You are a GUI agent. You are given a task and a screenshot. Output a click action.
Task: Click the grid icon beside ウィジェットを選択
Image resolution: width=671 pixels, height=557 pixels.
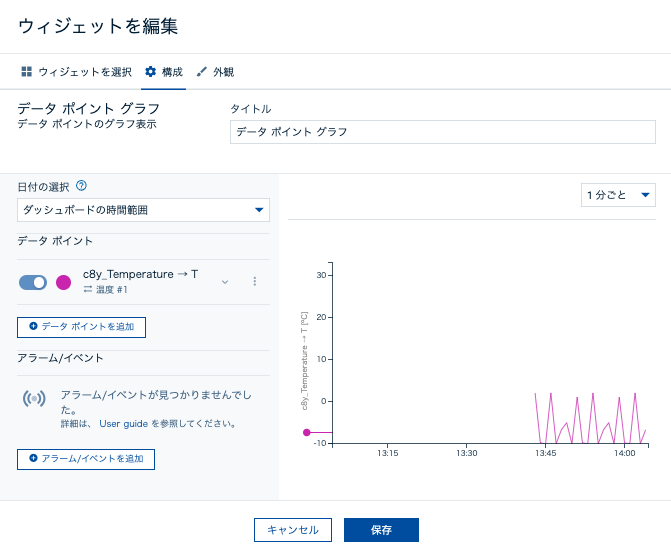(x=27, y=71)
